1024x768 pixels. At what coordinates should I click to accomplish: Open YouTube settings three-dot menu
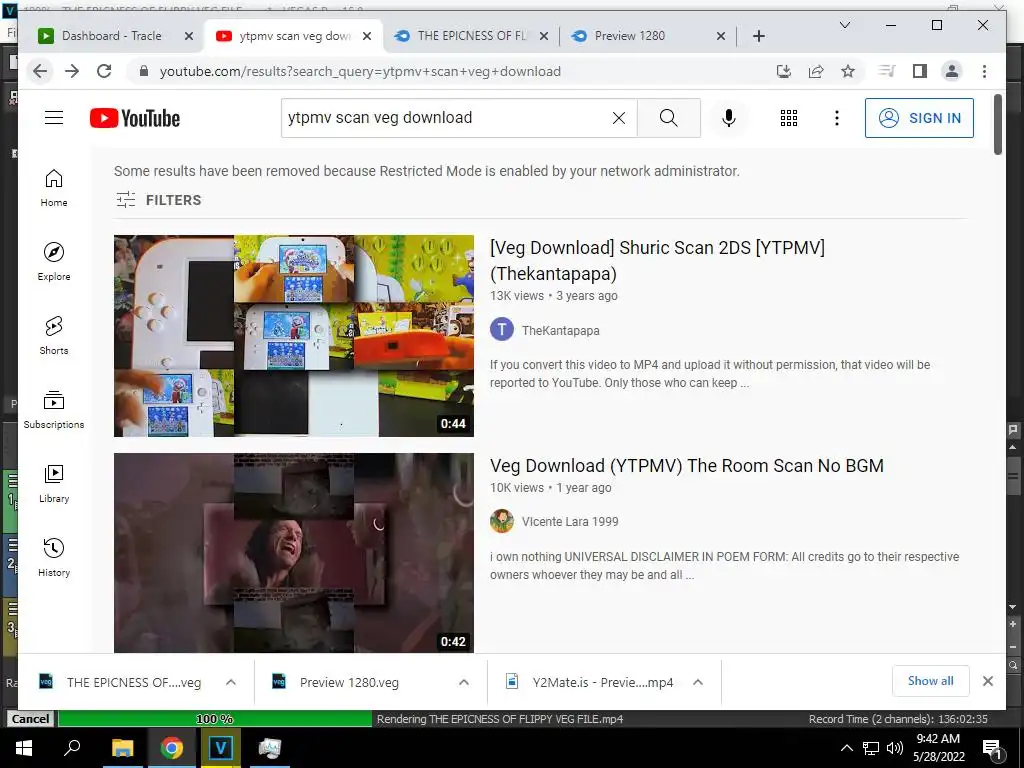pos(837,118)
